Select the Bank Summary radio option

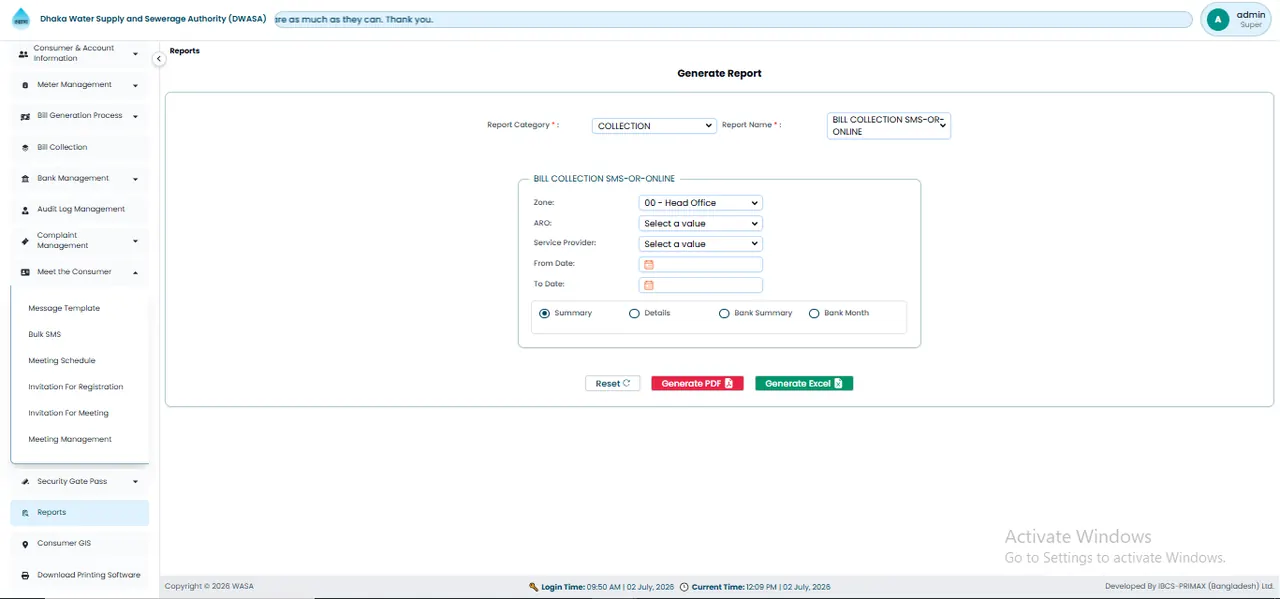[x=724, y=313]
